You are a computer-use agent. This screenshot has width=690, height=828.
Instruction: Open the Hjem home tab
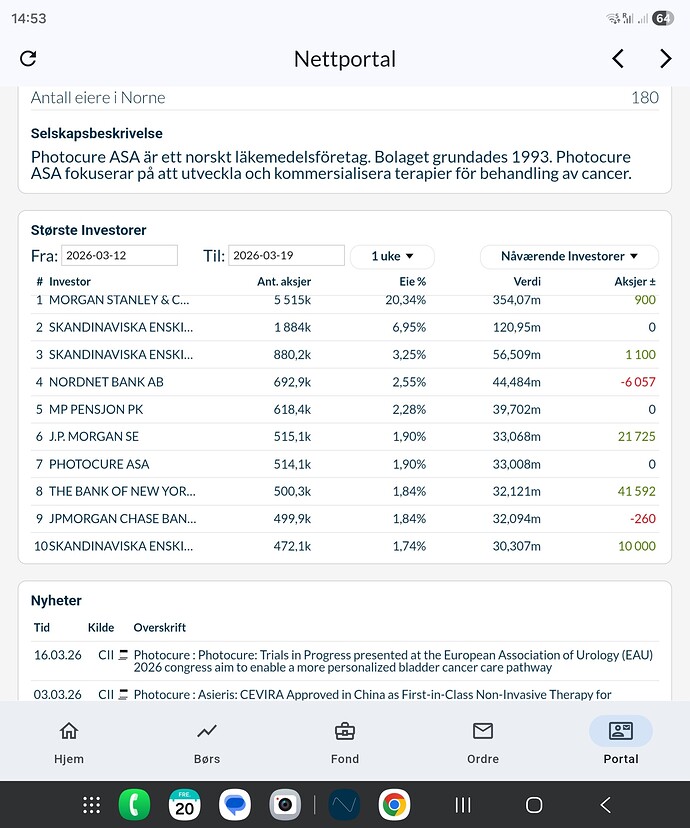[69, 741]
